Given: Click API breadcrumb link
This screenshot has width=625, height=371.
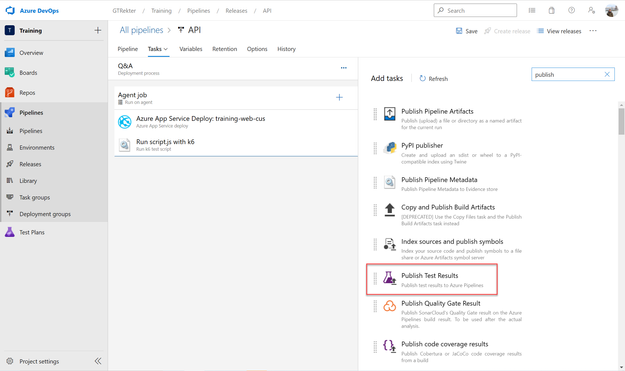Looking at the screenshot, I should 267,11.
